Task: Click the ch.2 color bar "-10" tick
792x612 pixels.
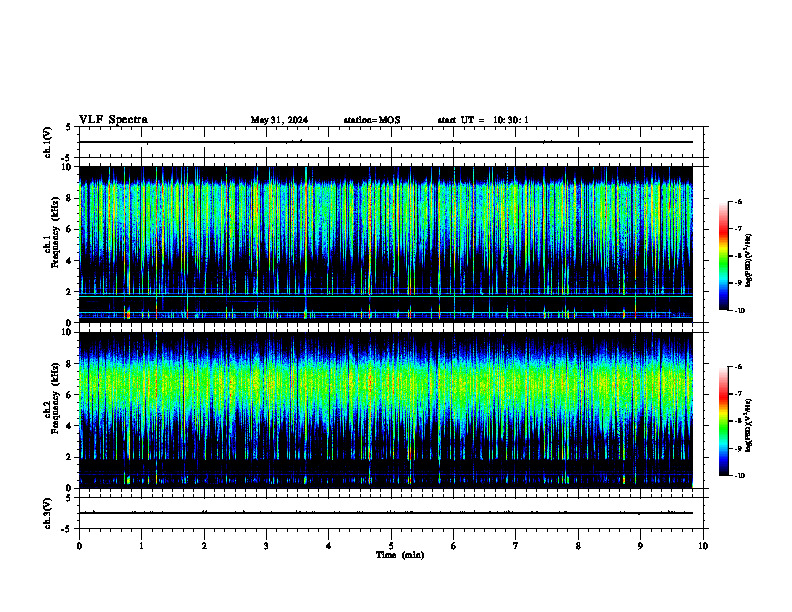Action: click(x=739, y=476)
